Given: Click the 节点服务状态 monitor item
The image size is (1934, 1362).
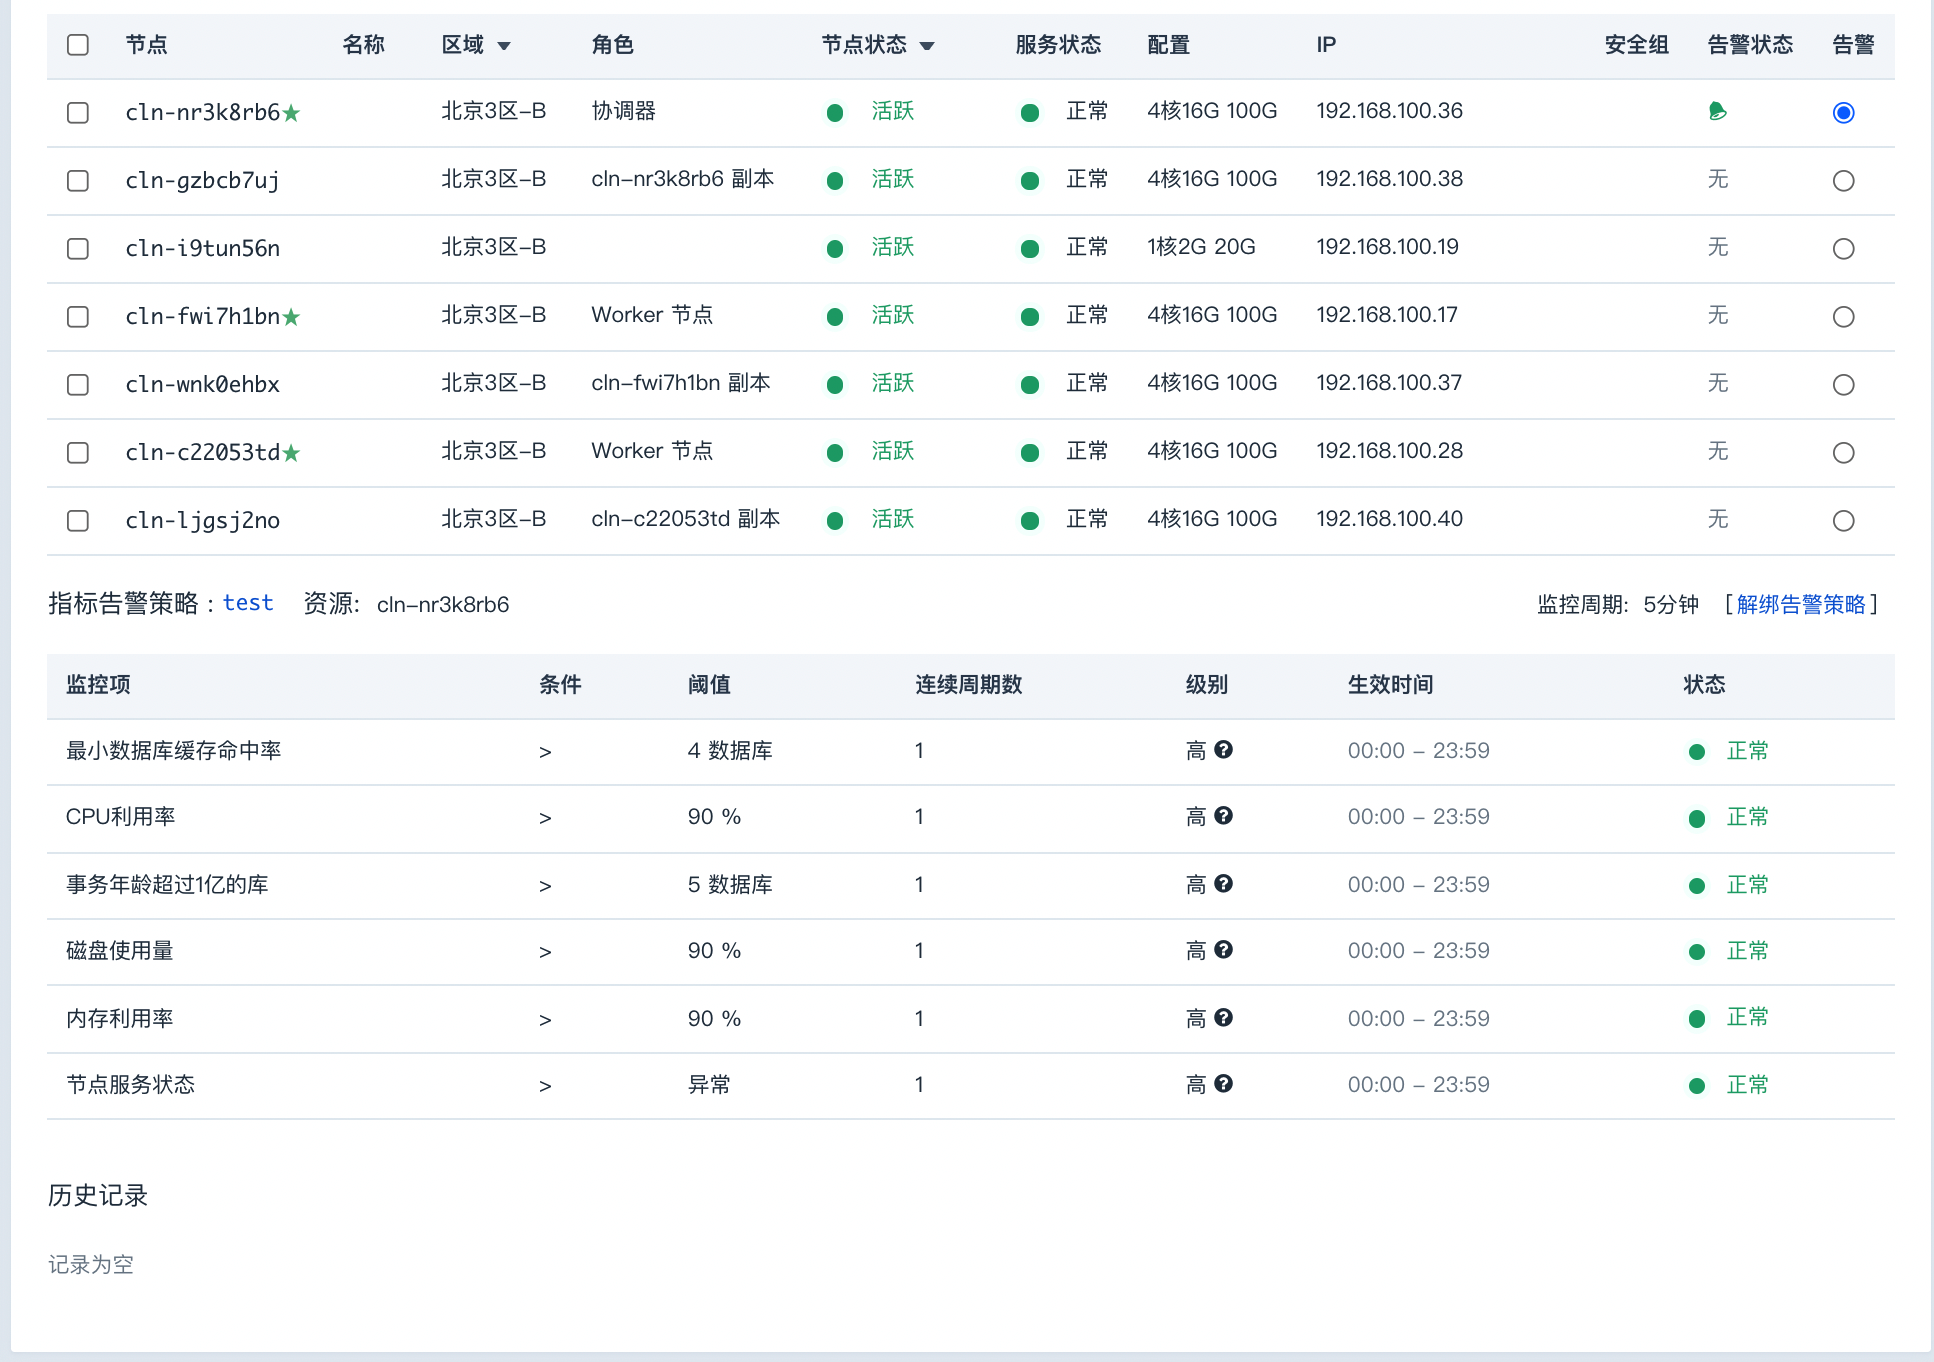Looking at the screenshot, I should point(130,1085).
